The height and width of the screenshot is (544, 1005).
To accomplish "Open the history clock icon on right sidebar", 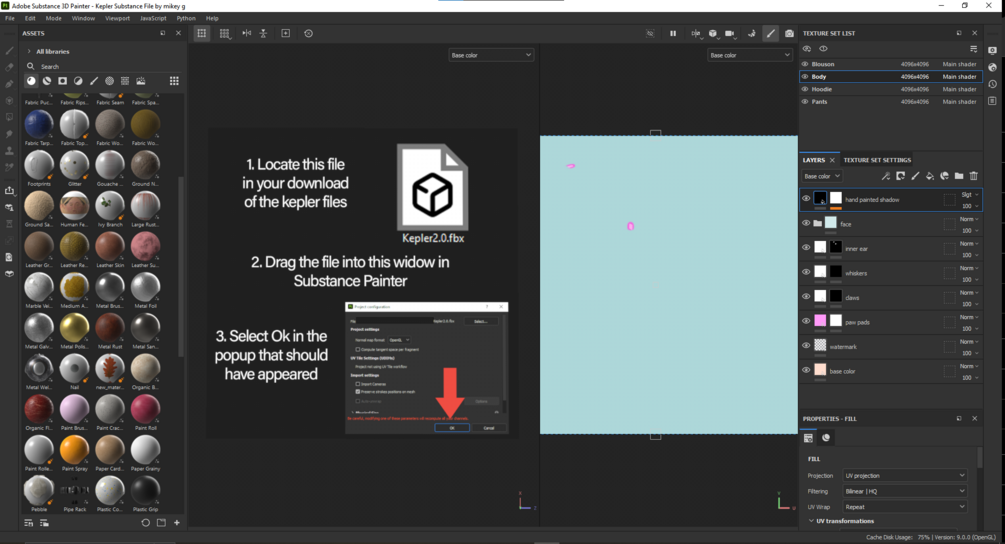I will click(992, 84).
